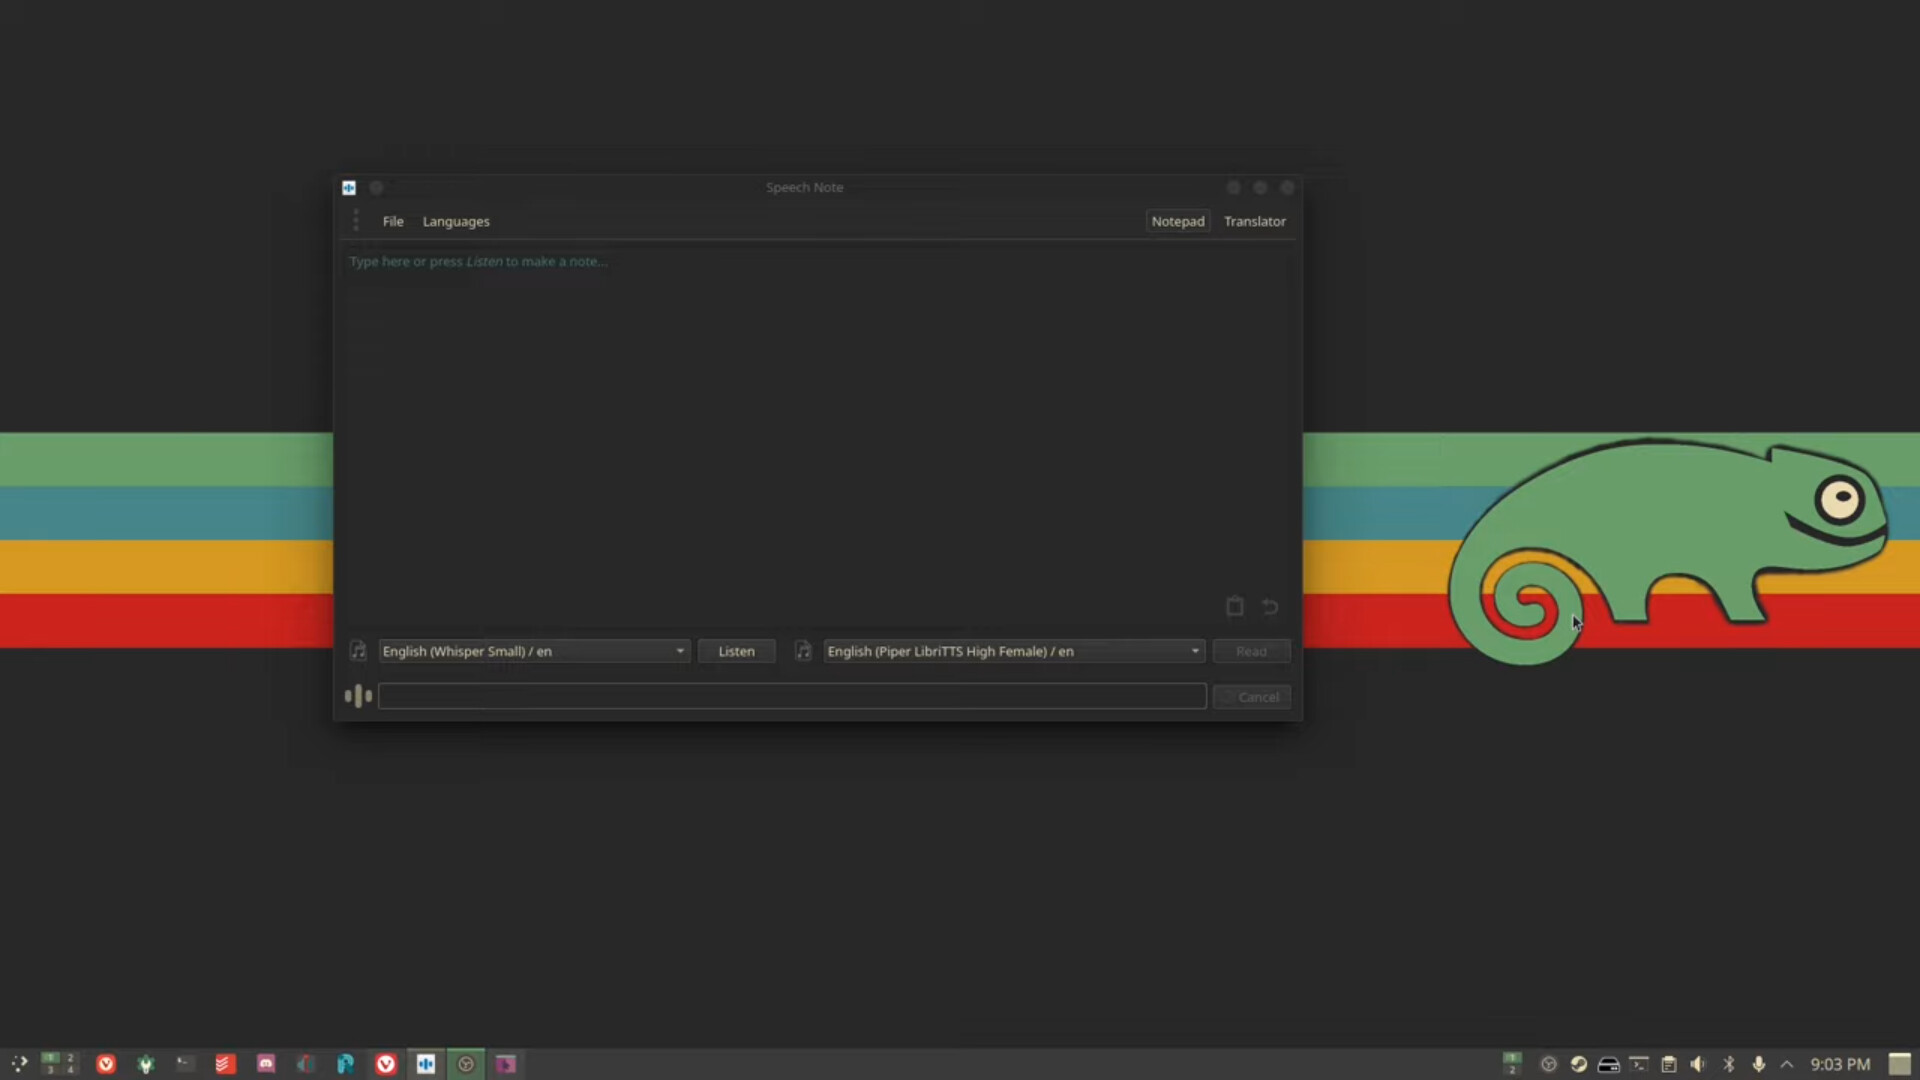Screen dimensions: 1920x1080
Task: Open Discord from the taskbar
Action: tap(266, 1064)
